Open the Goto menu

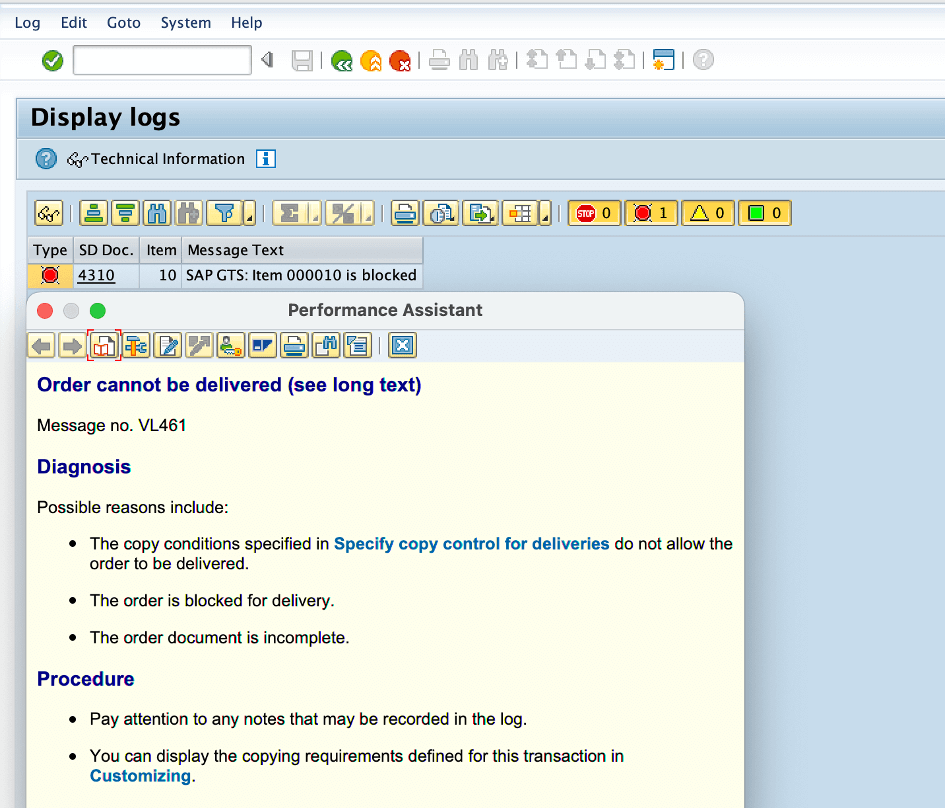coord(124,23)
